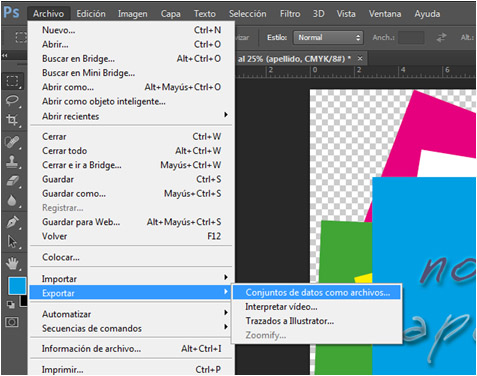
Task: Open the Imagen menu
Action: tap(132, 14)
